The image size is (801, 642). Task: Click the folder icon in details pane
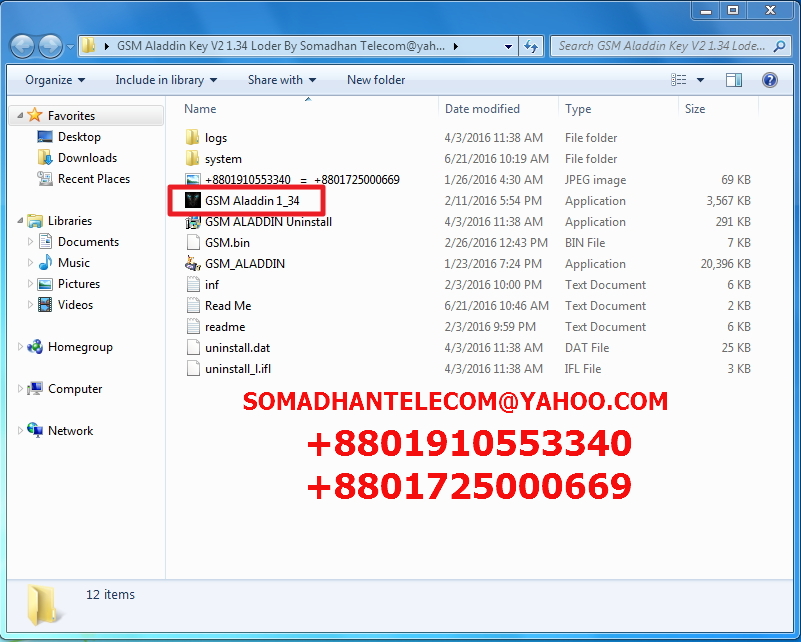point(42,606)
